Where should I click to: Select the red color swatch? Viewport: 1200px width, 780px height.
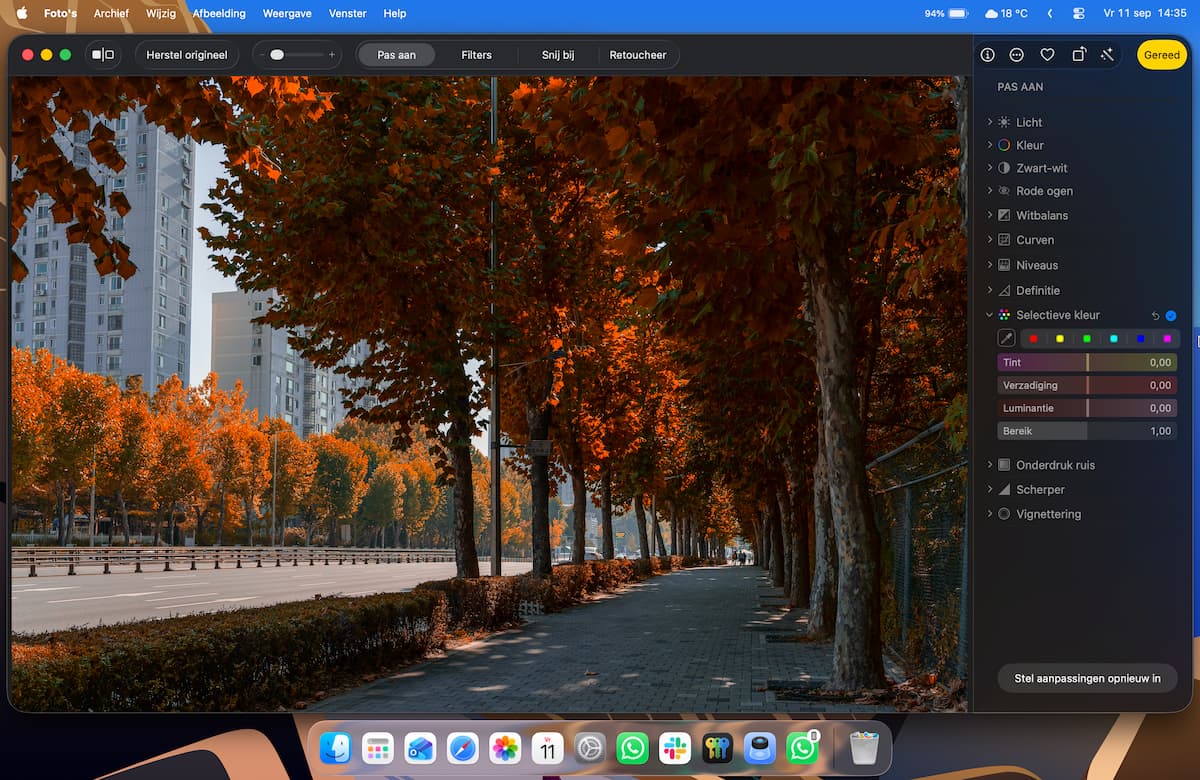point(1033,339)
